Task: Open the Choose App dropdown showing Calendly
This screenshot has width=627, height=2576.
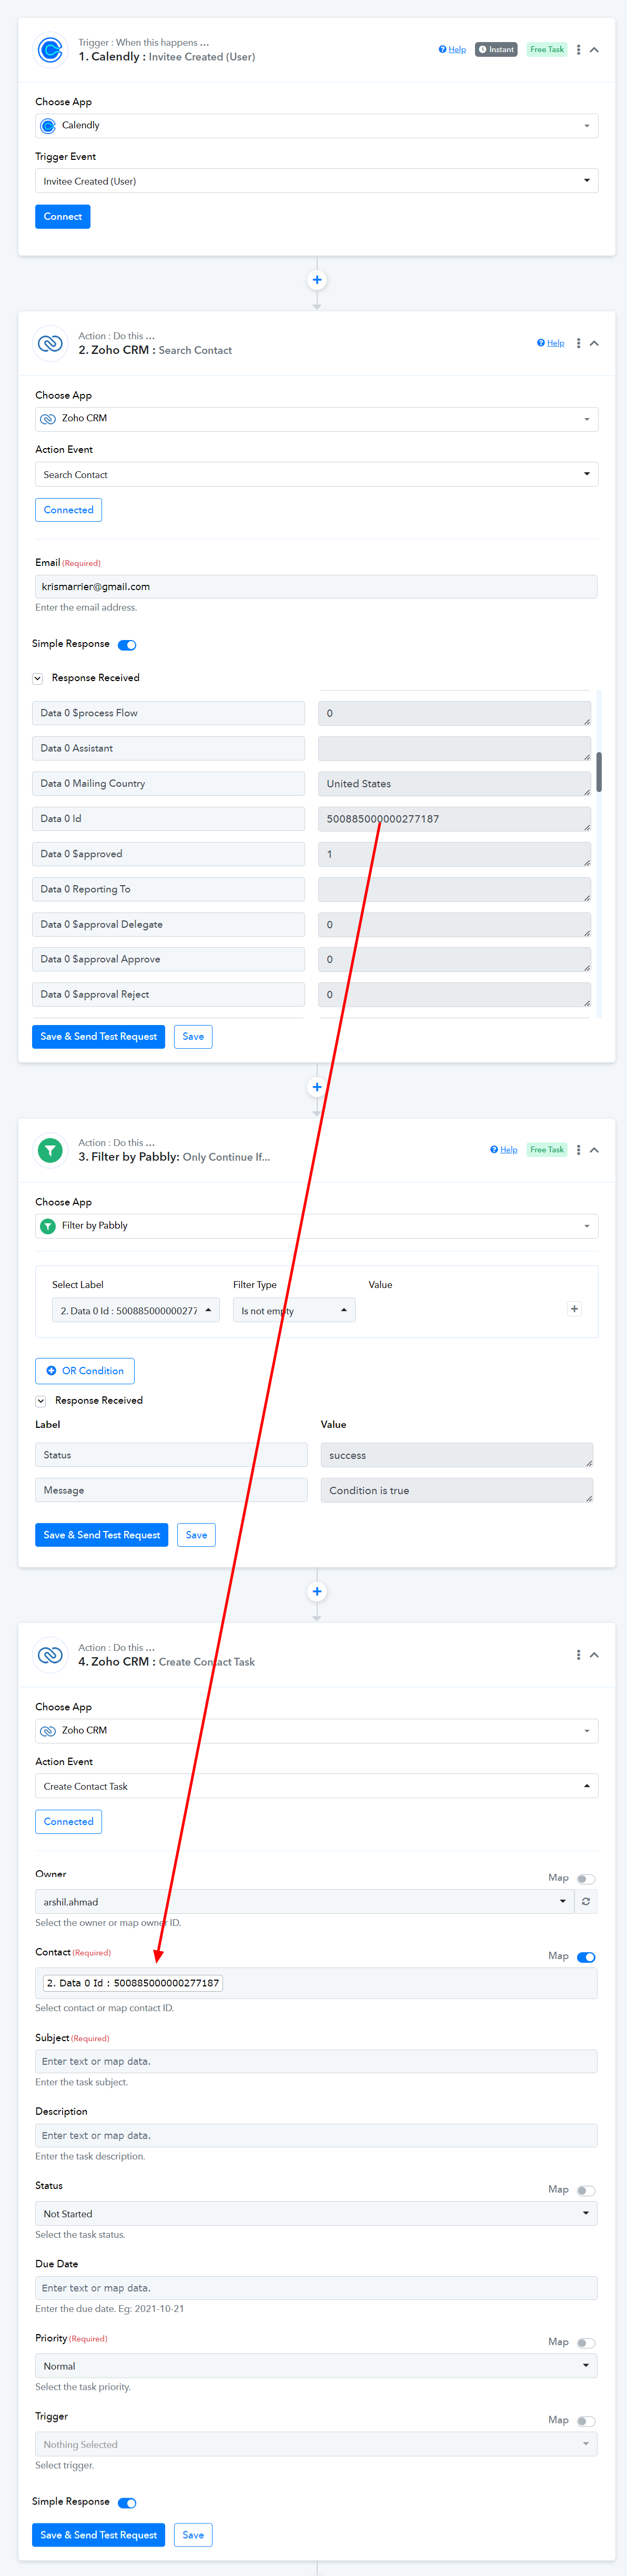Action: pyautogui.click(x=317, y=126)
